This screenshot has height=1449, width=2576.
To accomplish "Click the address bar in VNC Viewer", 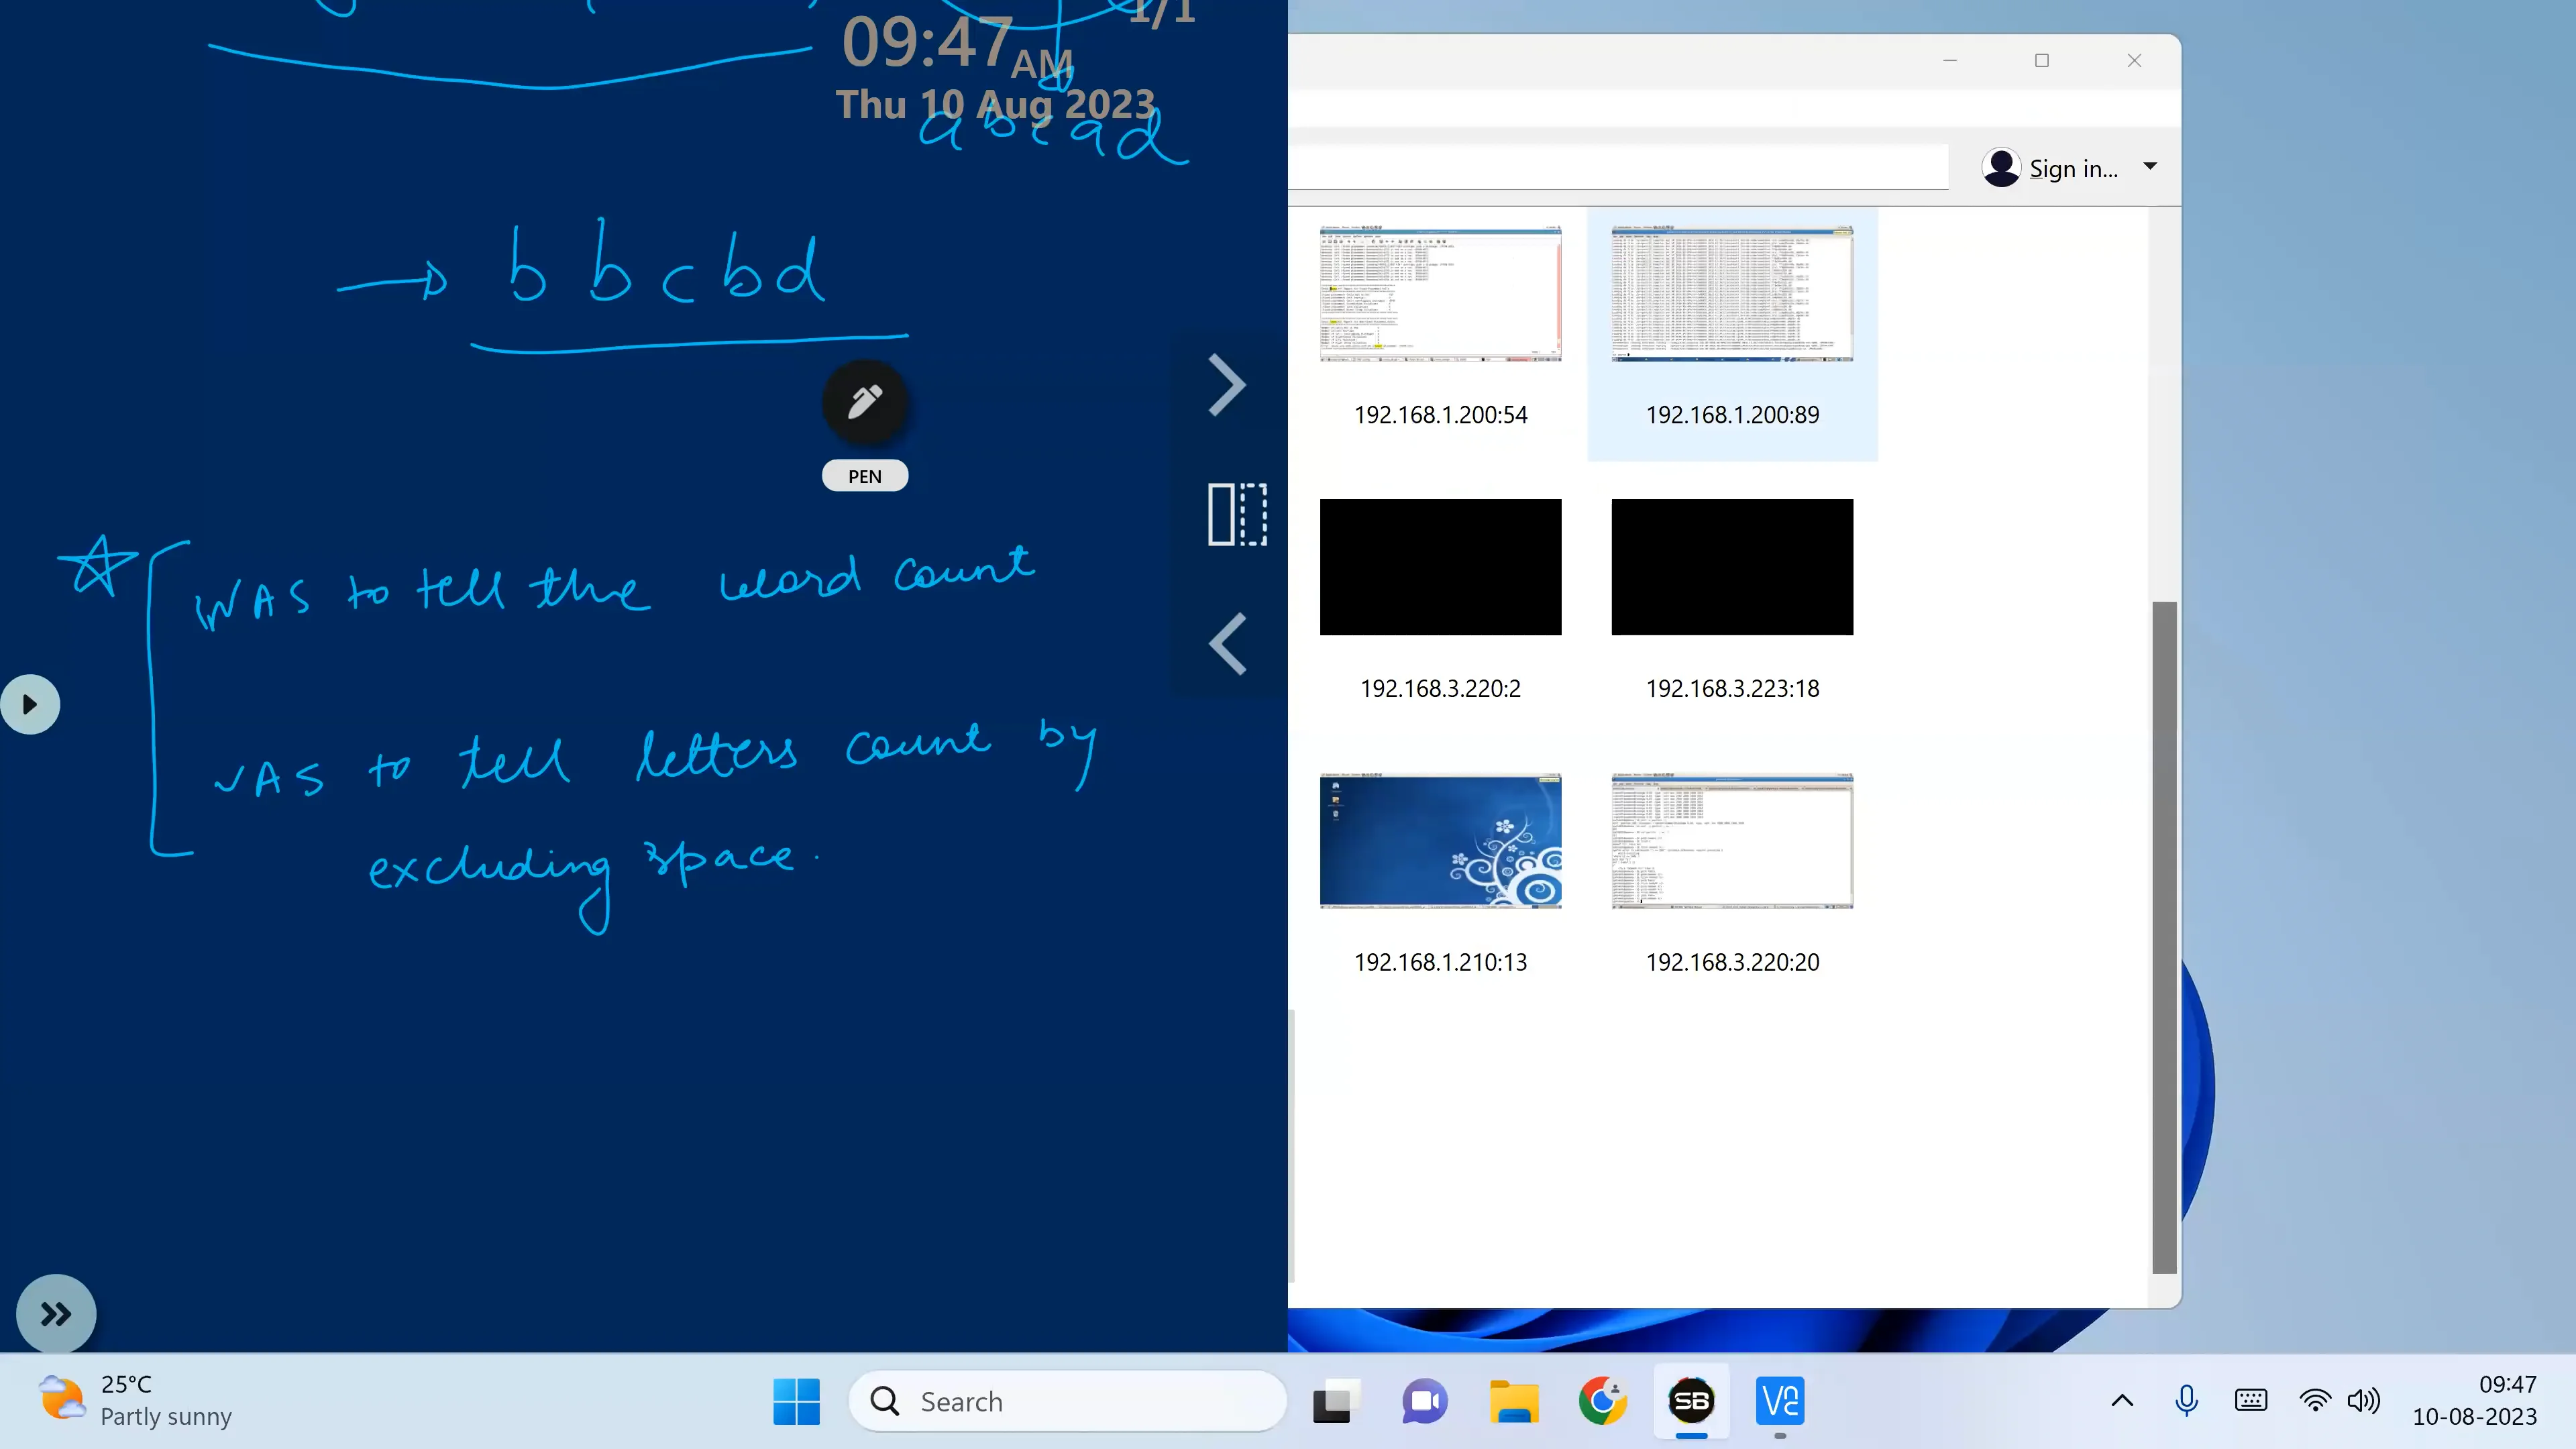I will click(1620, 167).
